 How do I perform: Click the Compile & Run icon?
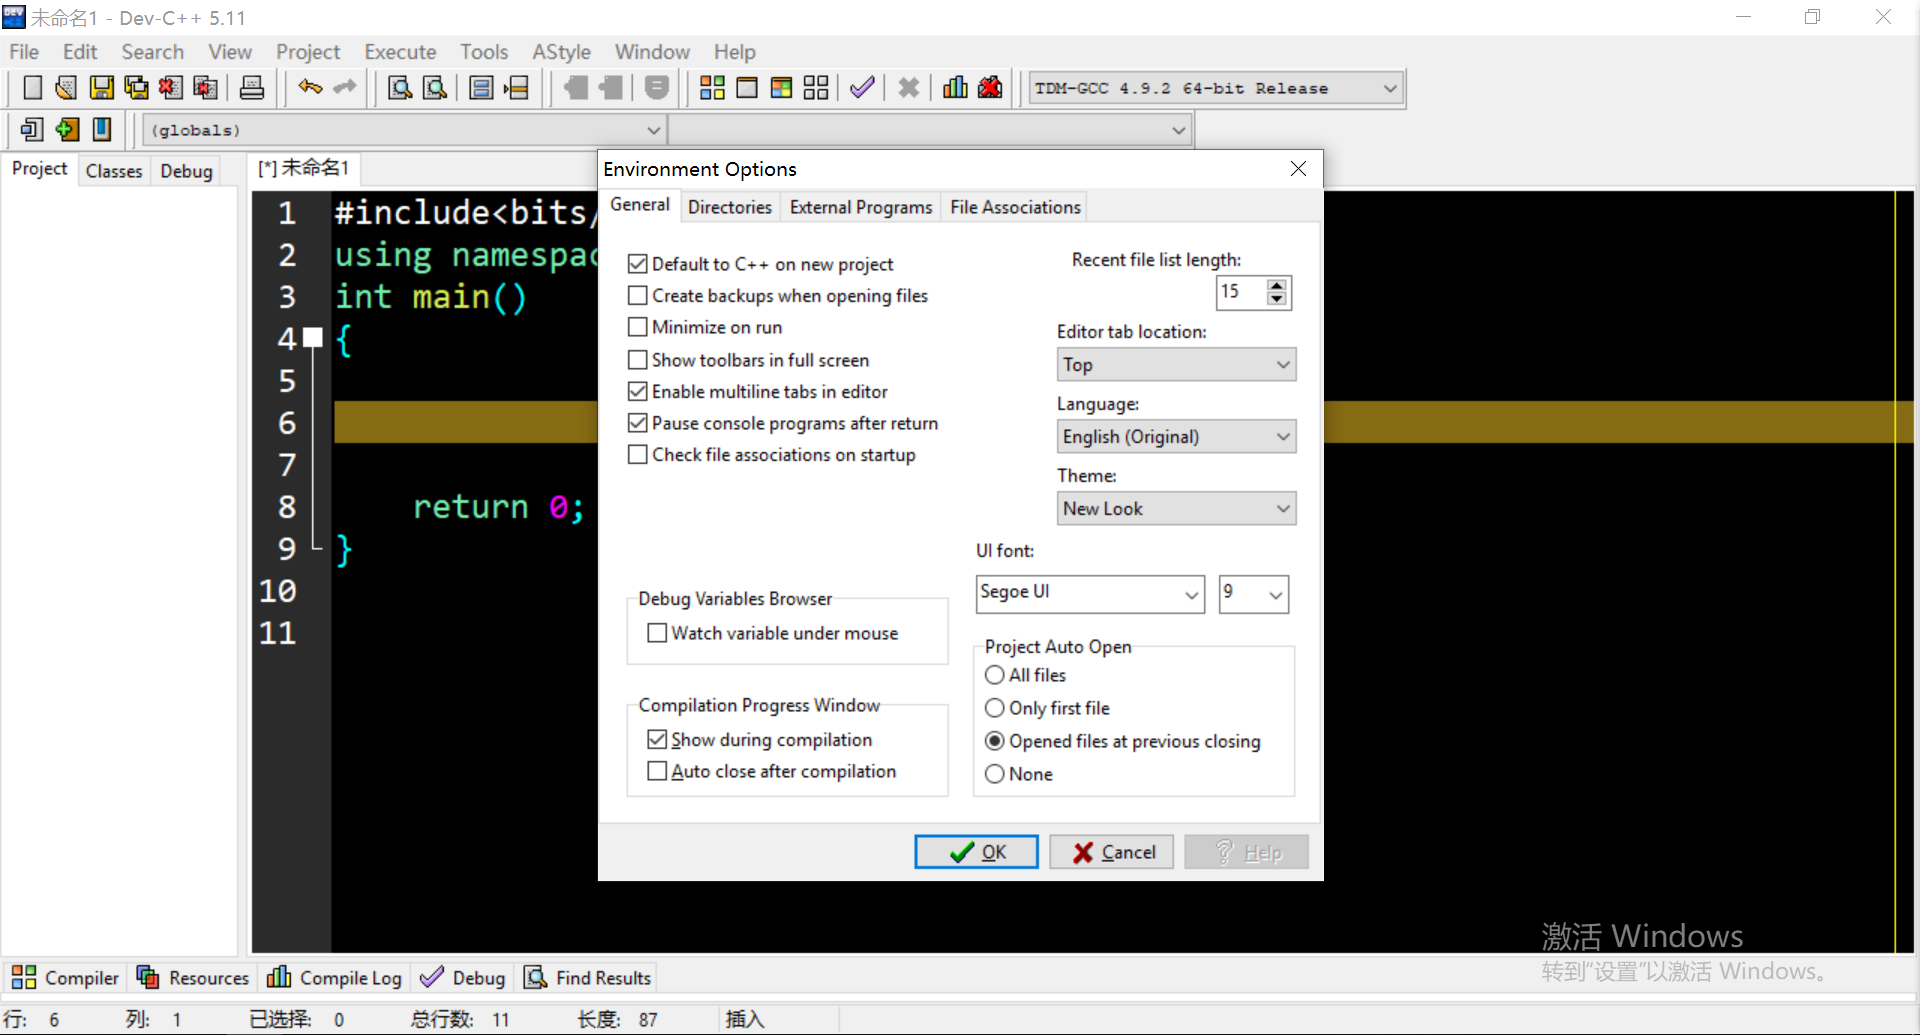(781, 88)
